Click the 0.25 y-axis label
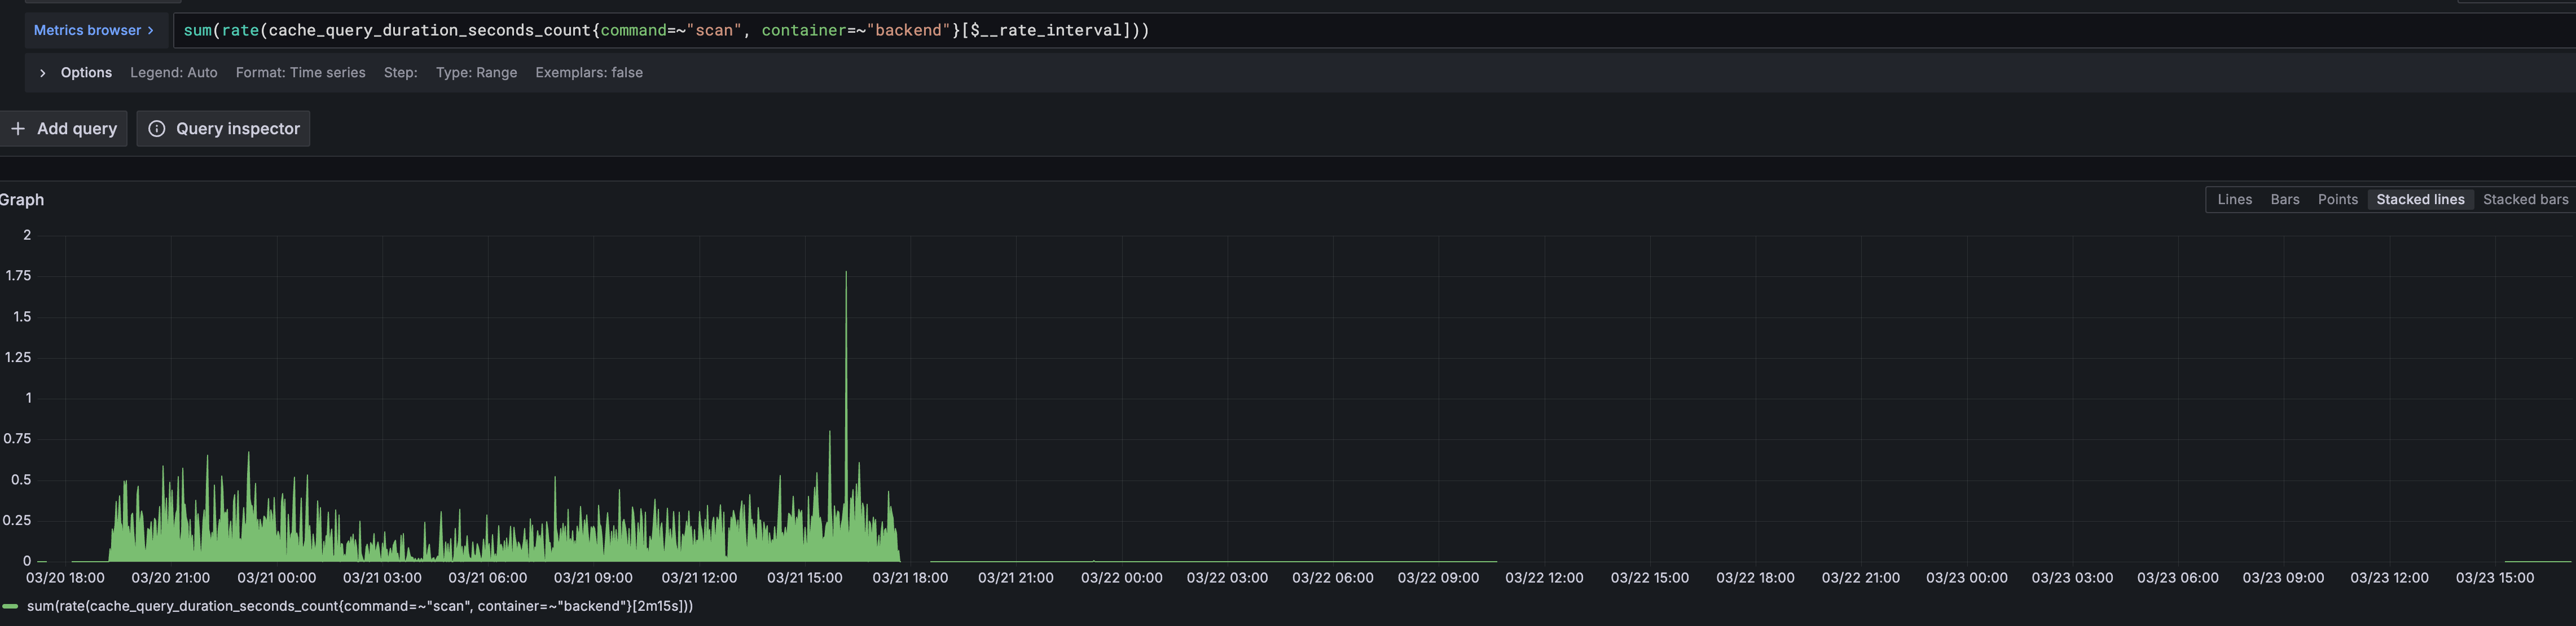Screen dimensions: 2576x626 (x=17, y=521)
